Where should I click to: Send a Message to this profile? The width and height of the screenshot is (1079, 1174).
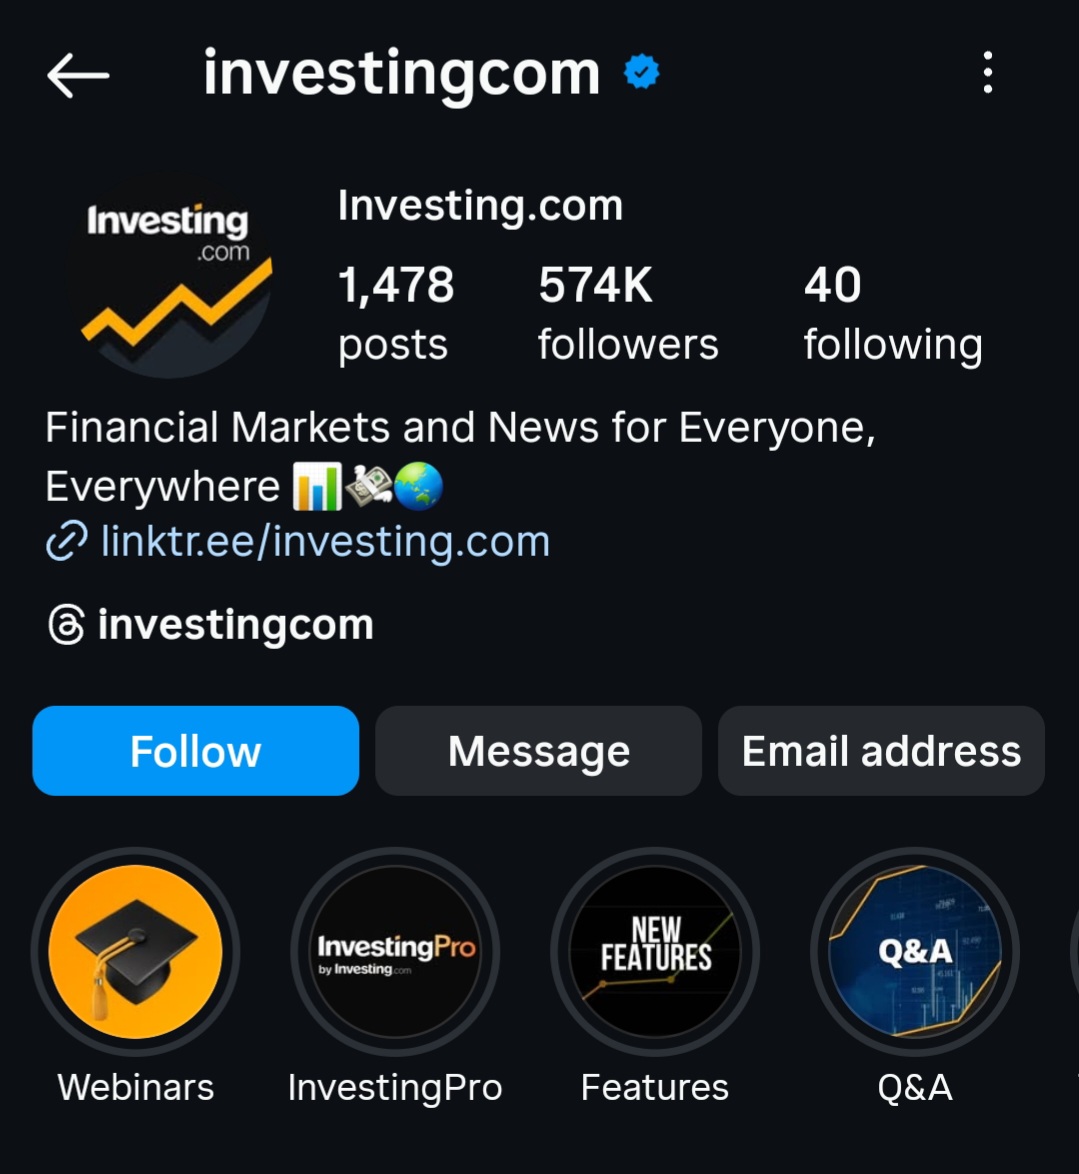(x=538, y=751)
